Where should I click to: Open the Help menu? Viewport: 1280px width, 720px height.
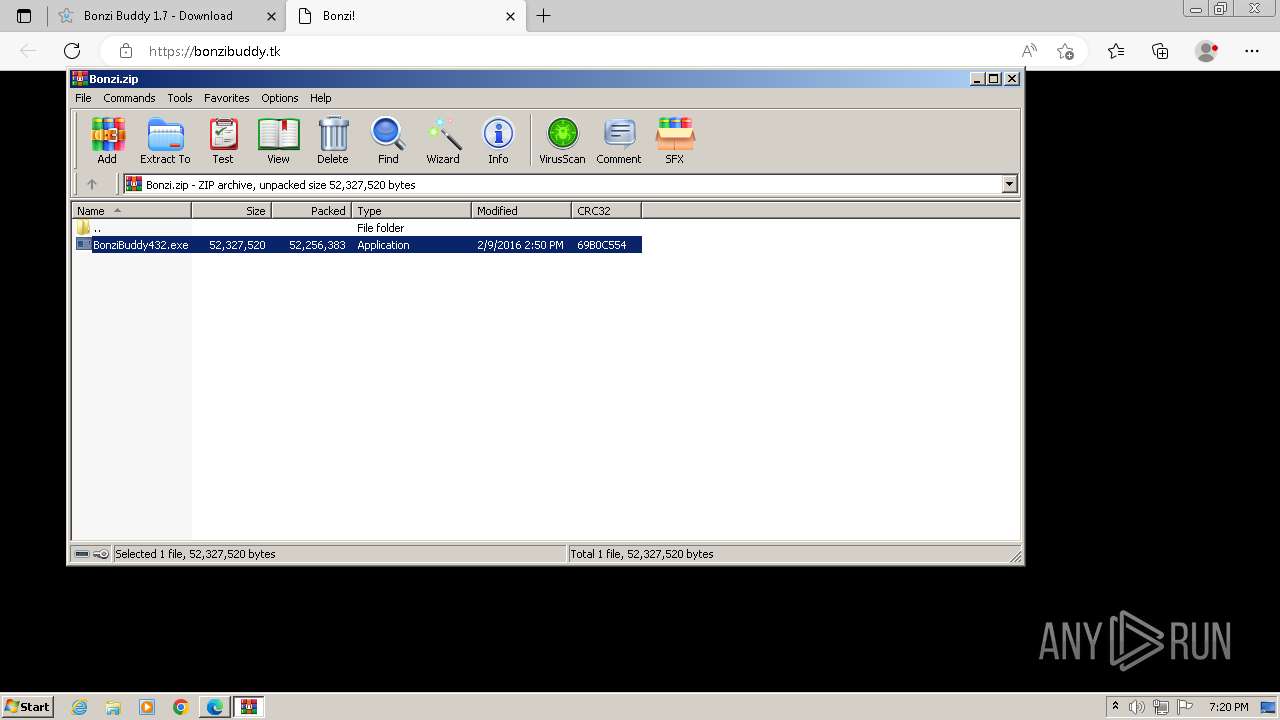pos(320,98)
